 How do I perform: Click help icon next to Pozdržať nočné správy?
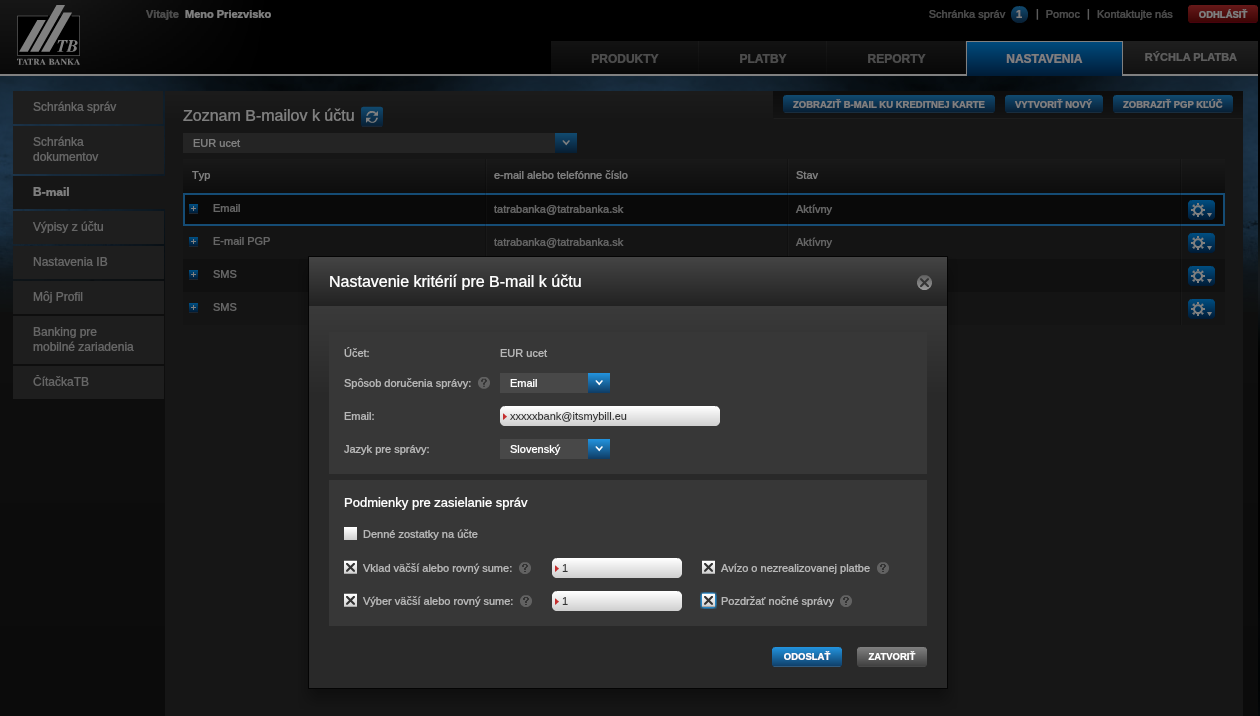[846, 601]
